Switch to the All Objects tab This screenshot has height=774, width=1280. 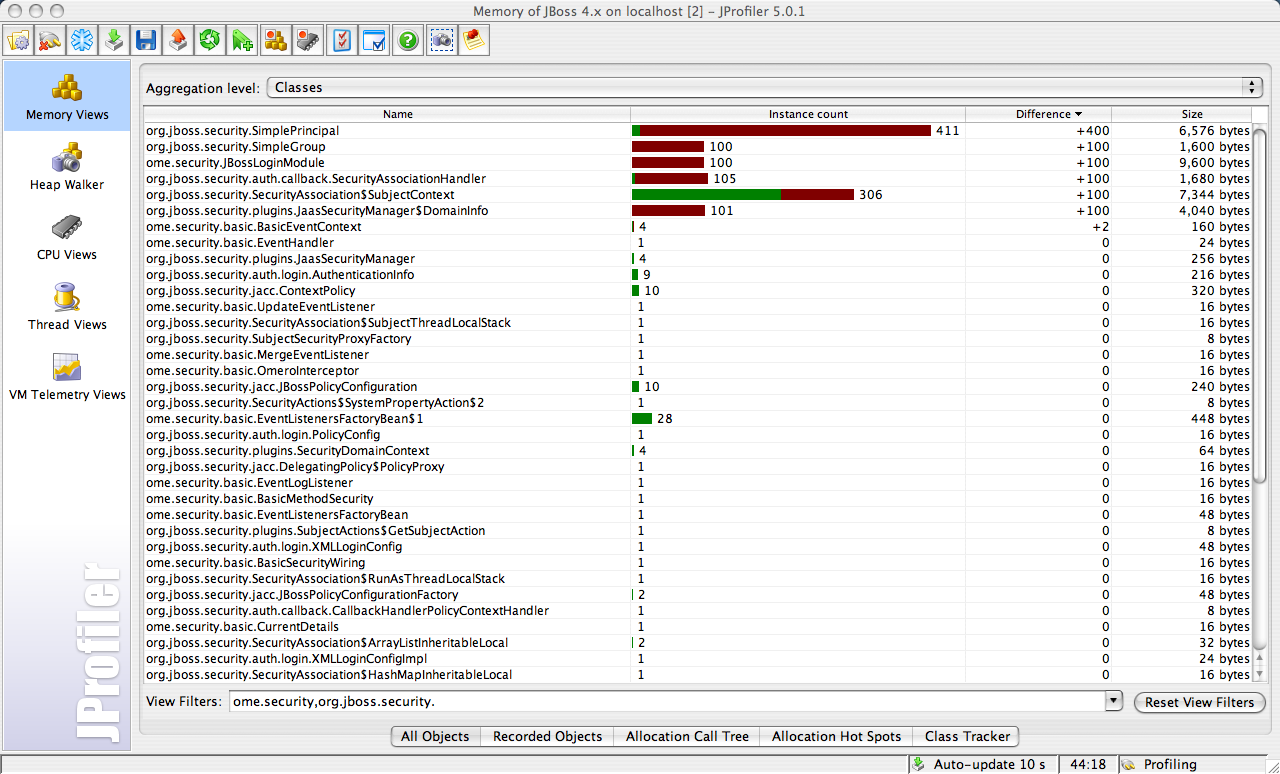click(x=435, y=736)
